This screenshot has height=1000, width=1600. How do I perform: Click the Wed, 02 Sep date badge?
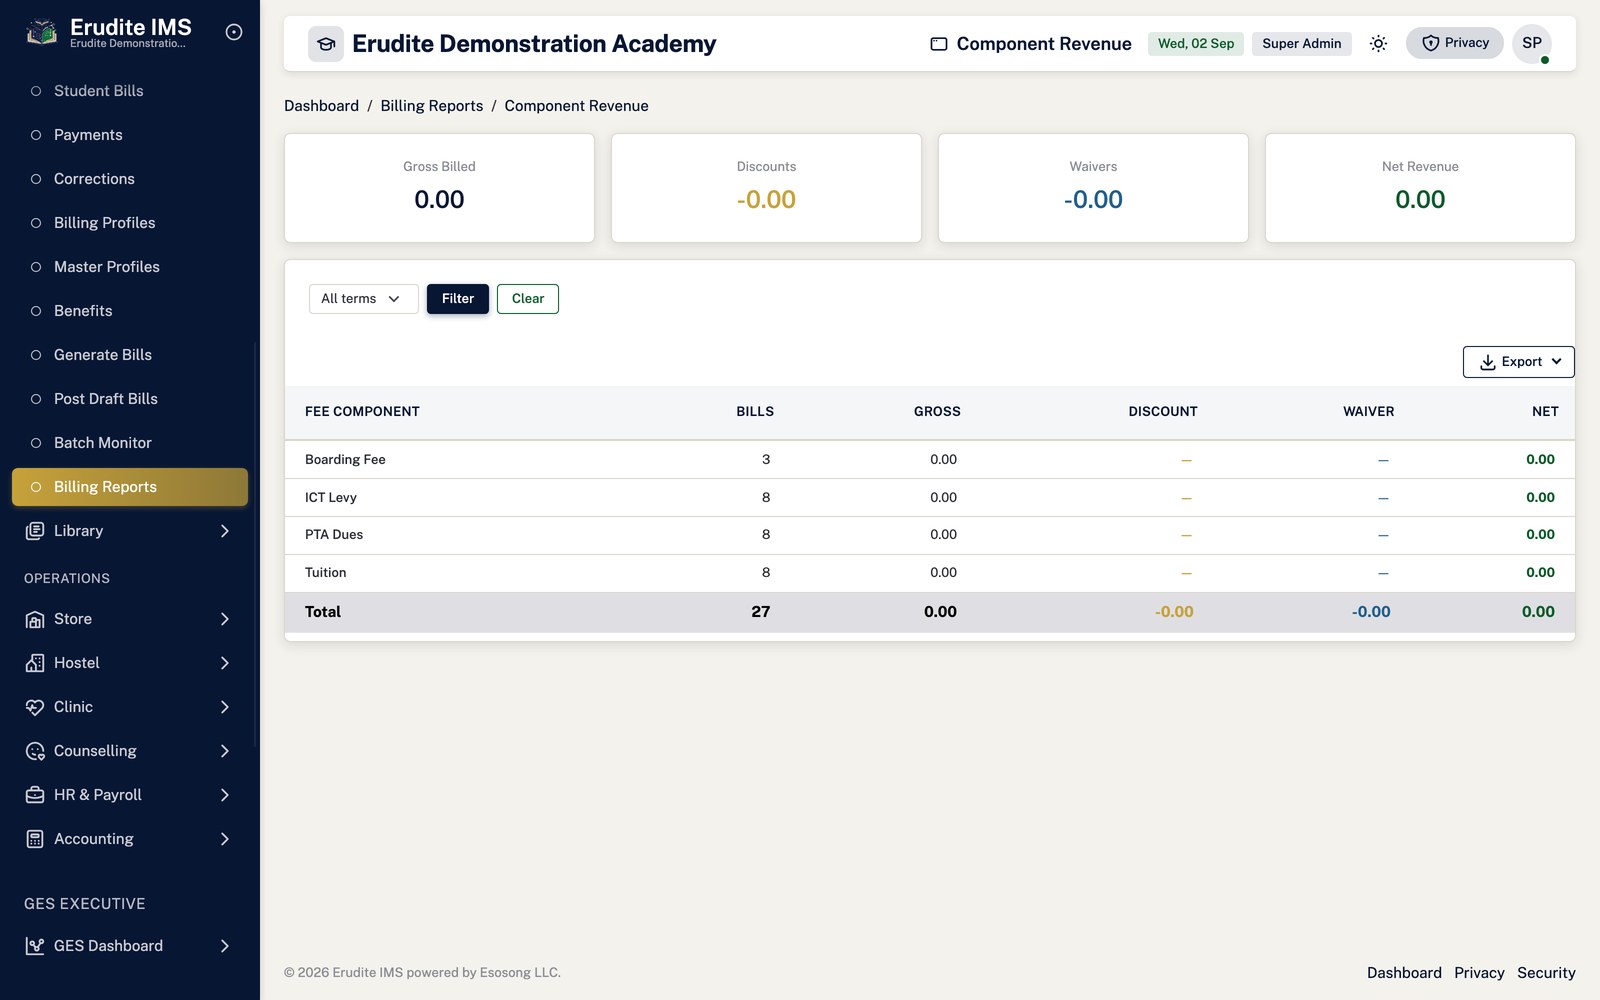1196,44
